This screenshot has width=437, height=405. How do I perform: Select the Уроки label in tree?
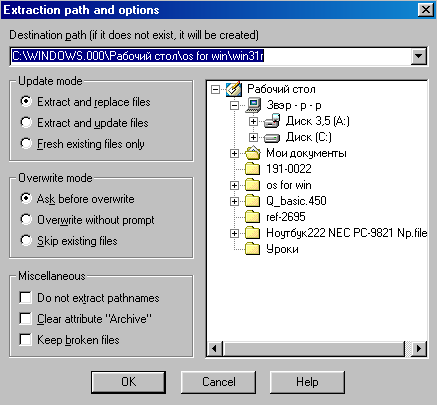pos(282,249)
